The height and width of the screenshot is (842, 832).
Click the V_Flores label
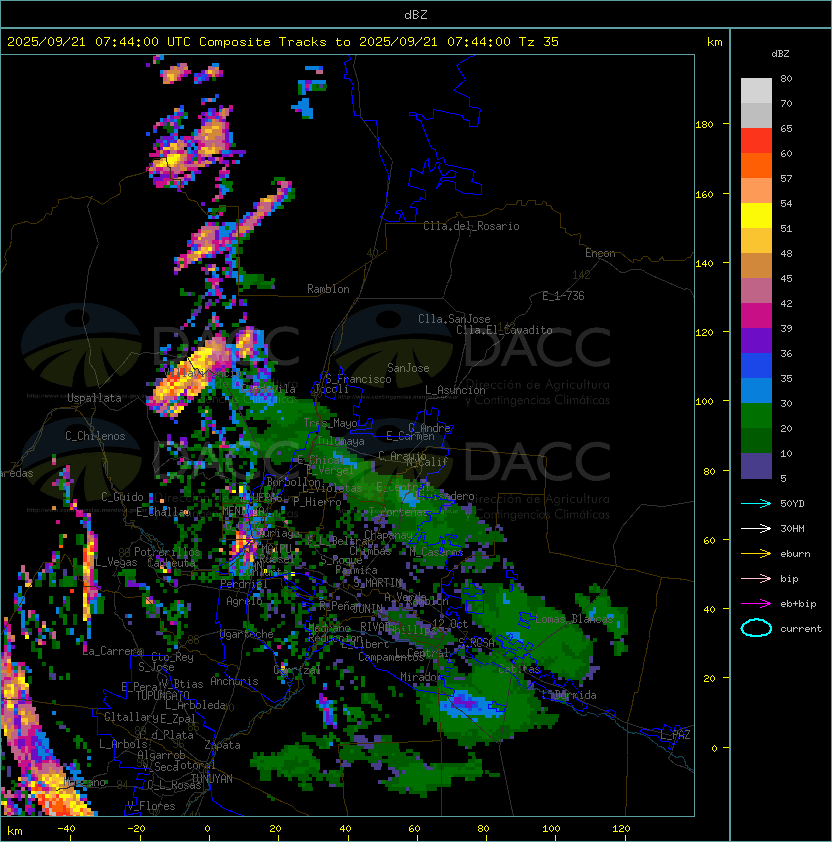[151, 806]
